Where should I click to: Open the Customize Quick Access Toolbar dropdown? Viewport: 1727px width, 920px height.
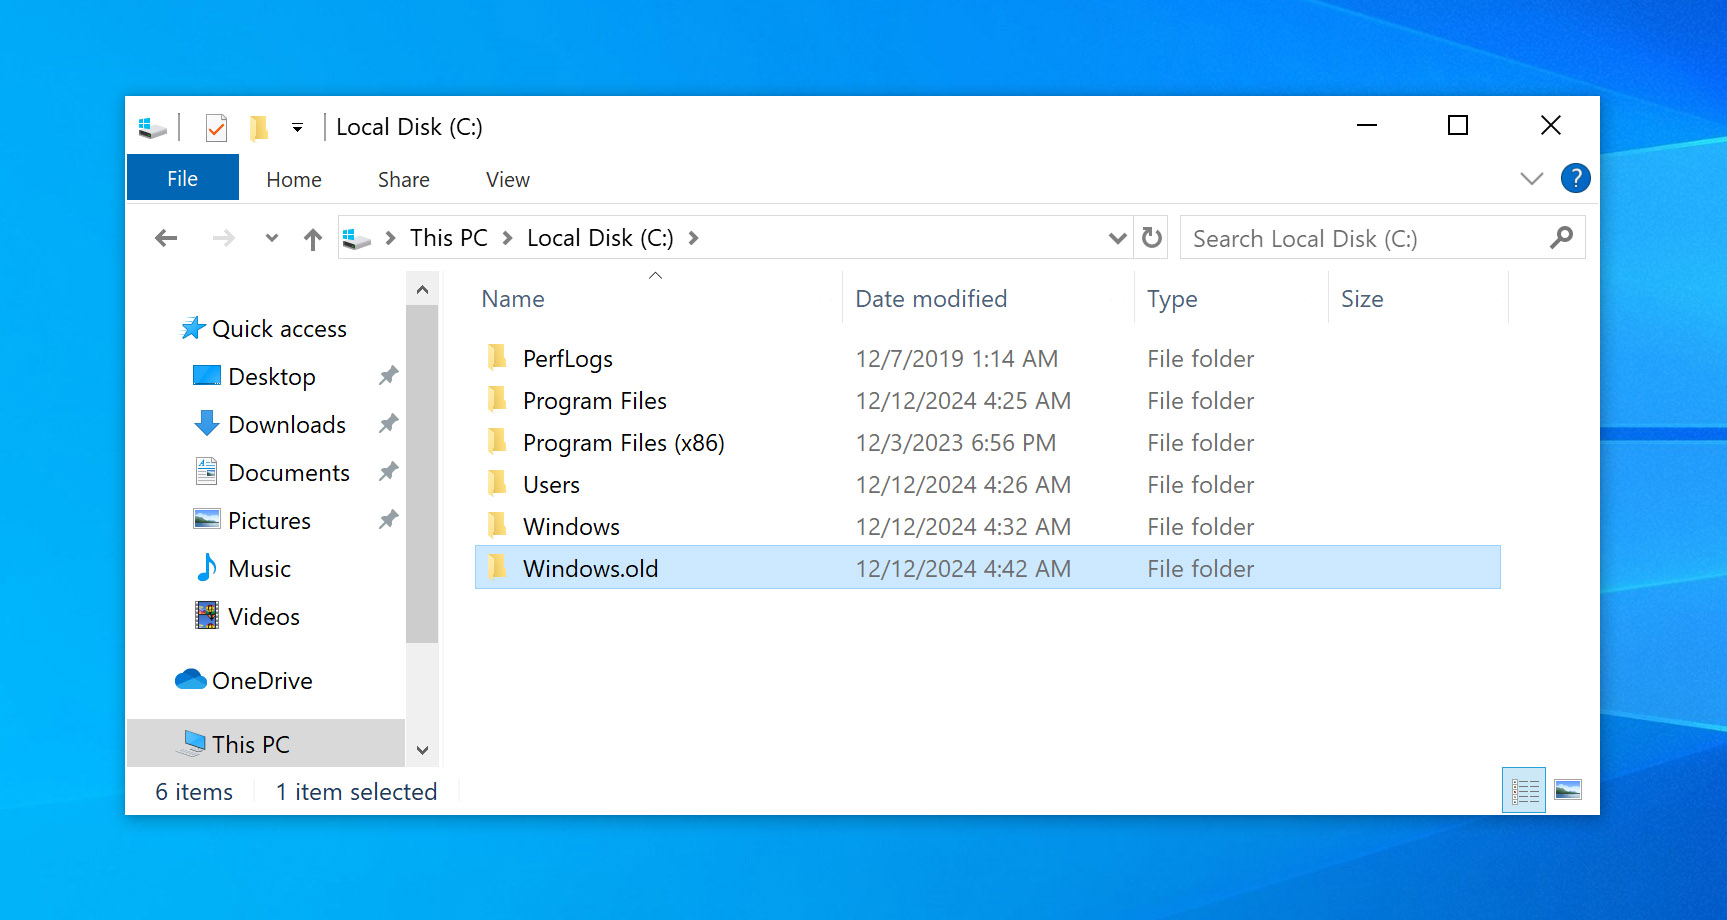297,128
